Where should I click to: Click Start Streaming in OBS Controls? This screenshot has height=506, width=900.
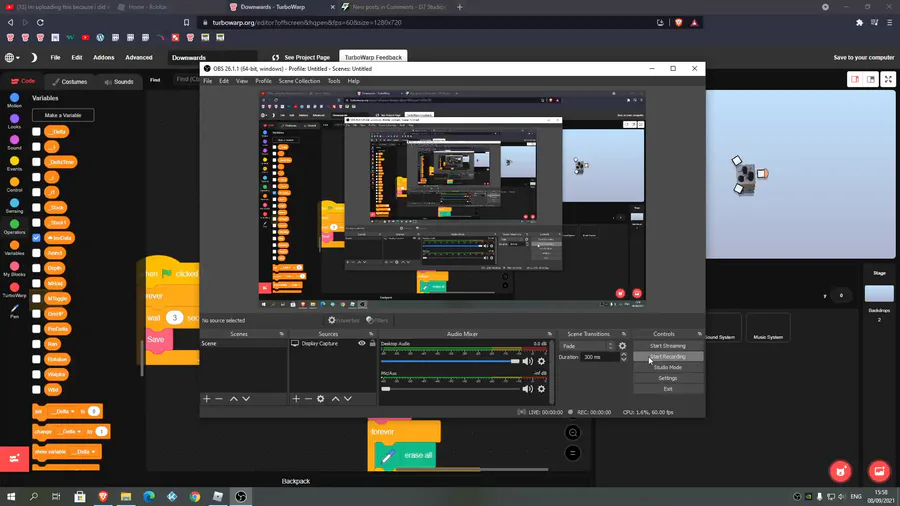coord(668,346)
